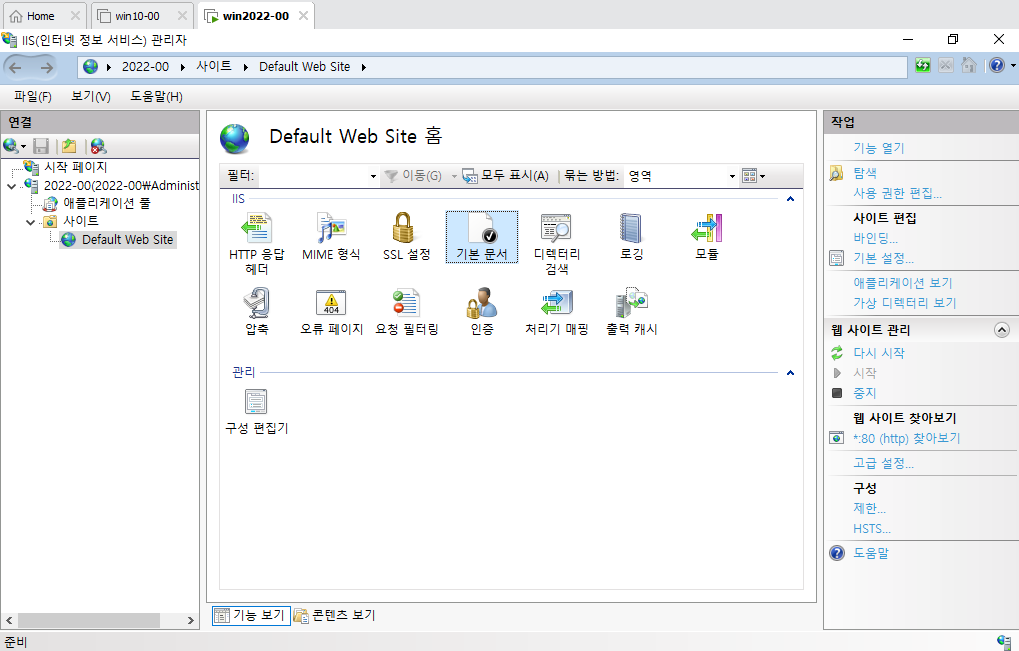
Task: Click the 다시 시작 action link
Action: (x=879, y=353)
